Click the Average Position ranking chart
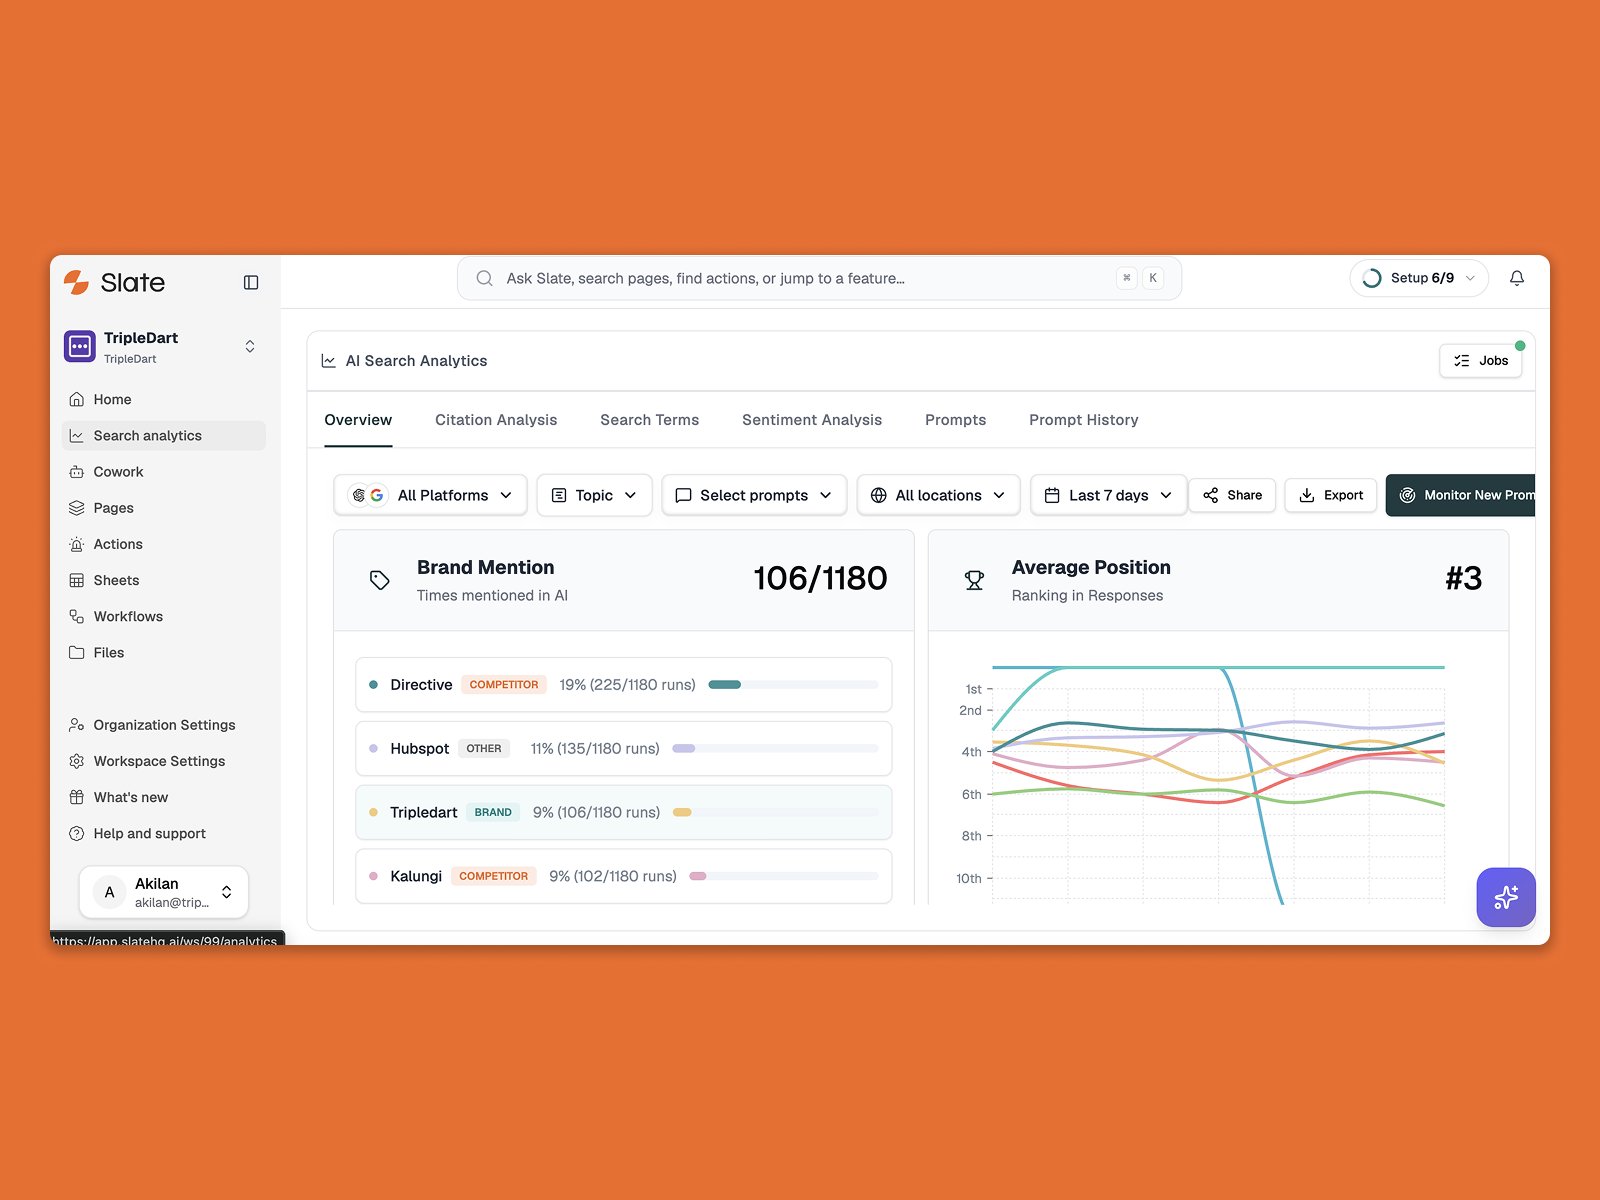1600x1200 pixels. pyautogui.click(x=1218, y=785)
